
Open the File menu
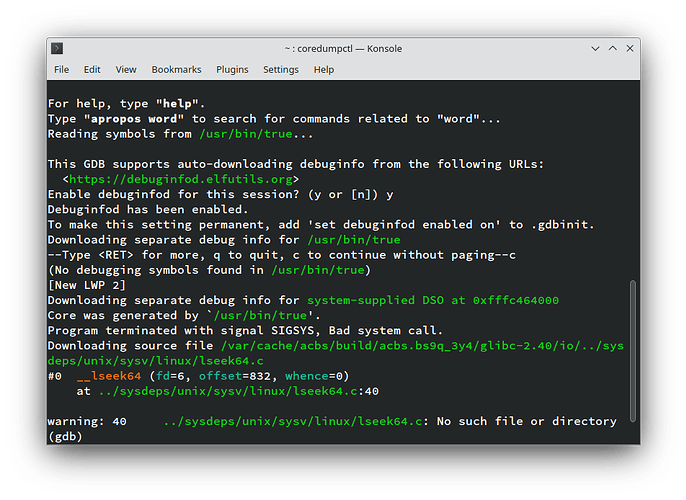pos(62,70)
